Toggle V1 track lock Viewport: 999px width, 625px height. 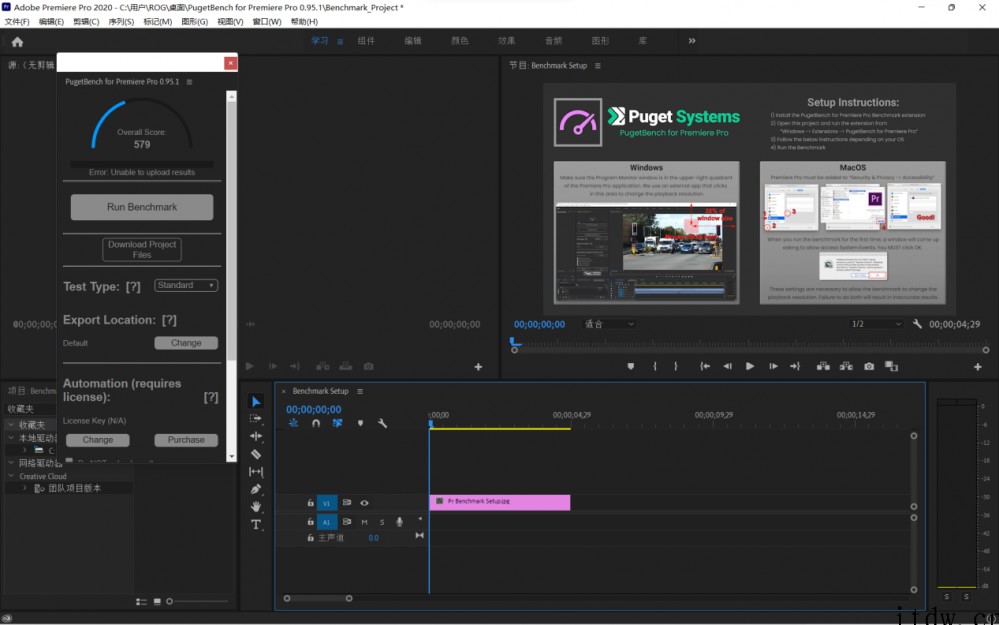coord(310,503)
